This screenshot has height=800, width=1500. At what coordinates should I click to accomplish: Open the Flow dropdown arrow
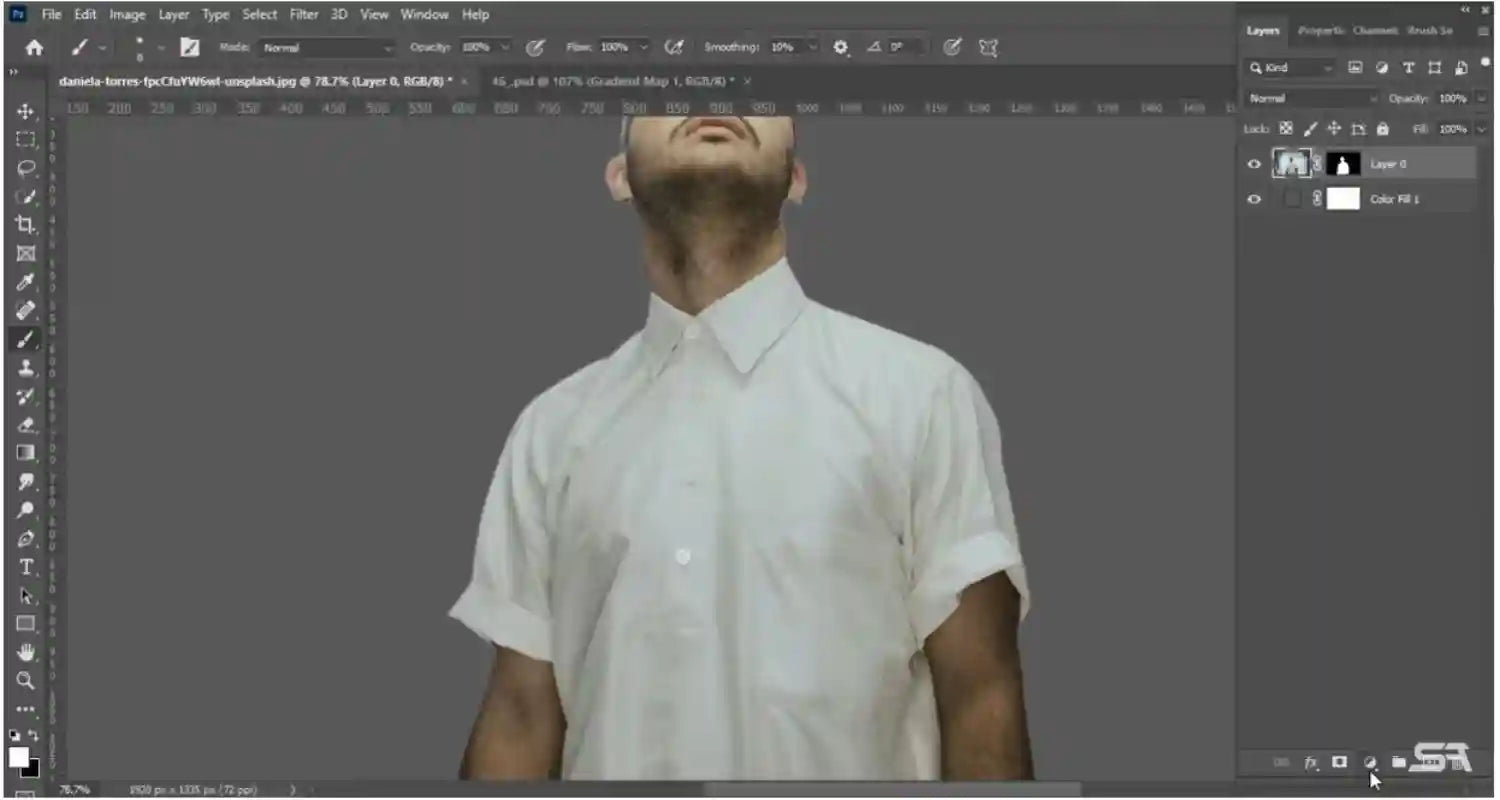coord(643,47)
